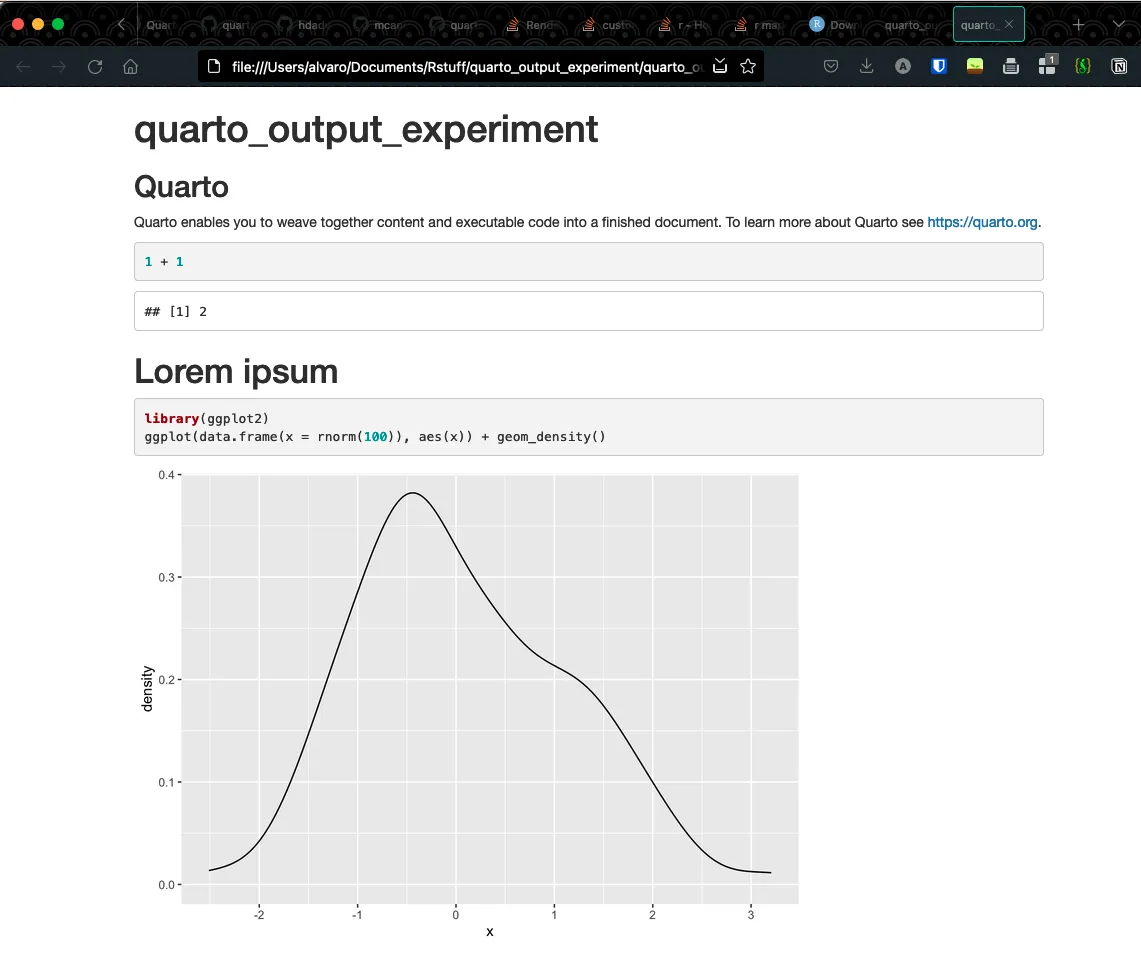Click the density y-axis label
This screenshot has height=973, width=1141.
coord(147,688)
